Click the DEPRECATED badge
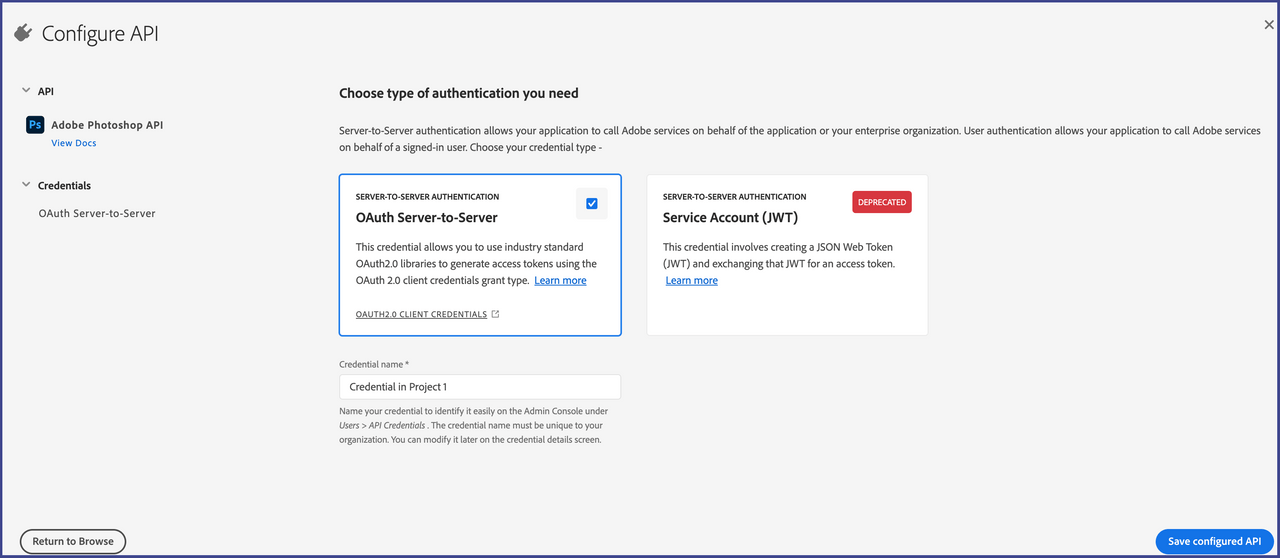The width and height of the screenshot is (1280, 558). 882,202
